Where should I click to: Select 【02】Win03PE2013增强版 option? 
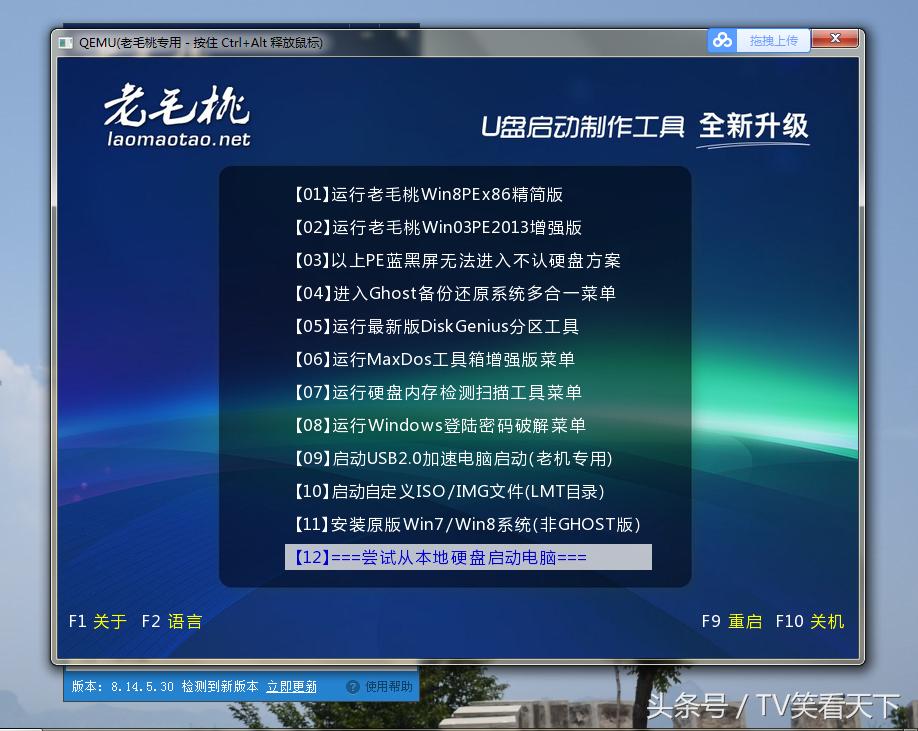click(435, 228)
